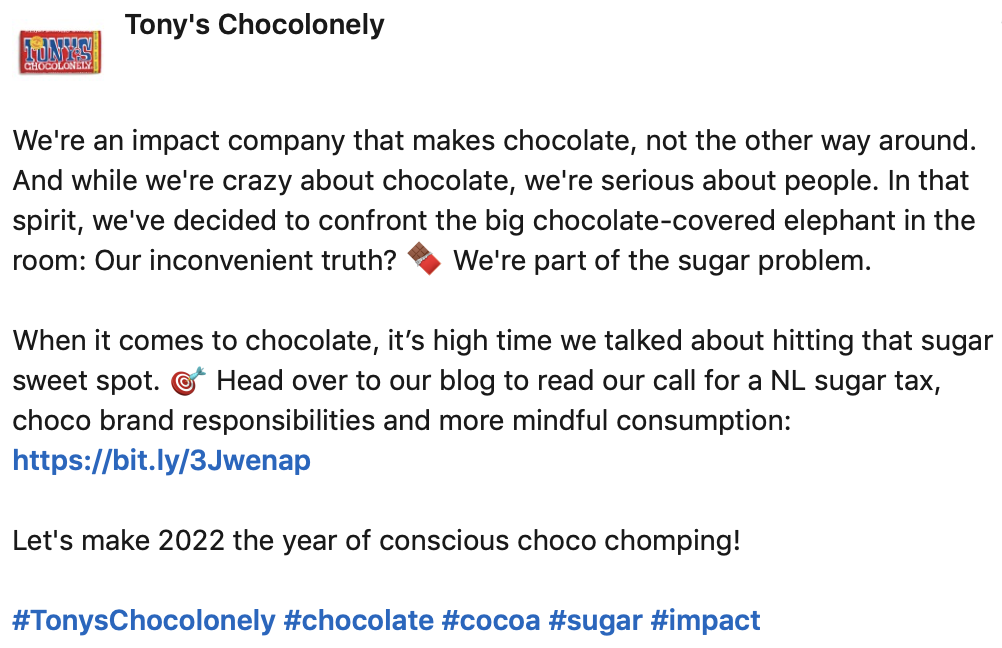The image size is (1002, 648).
Task: Click the chocolate bar emoji
Action: pos(424,262)
